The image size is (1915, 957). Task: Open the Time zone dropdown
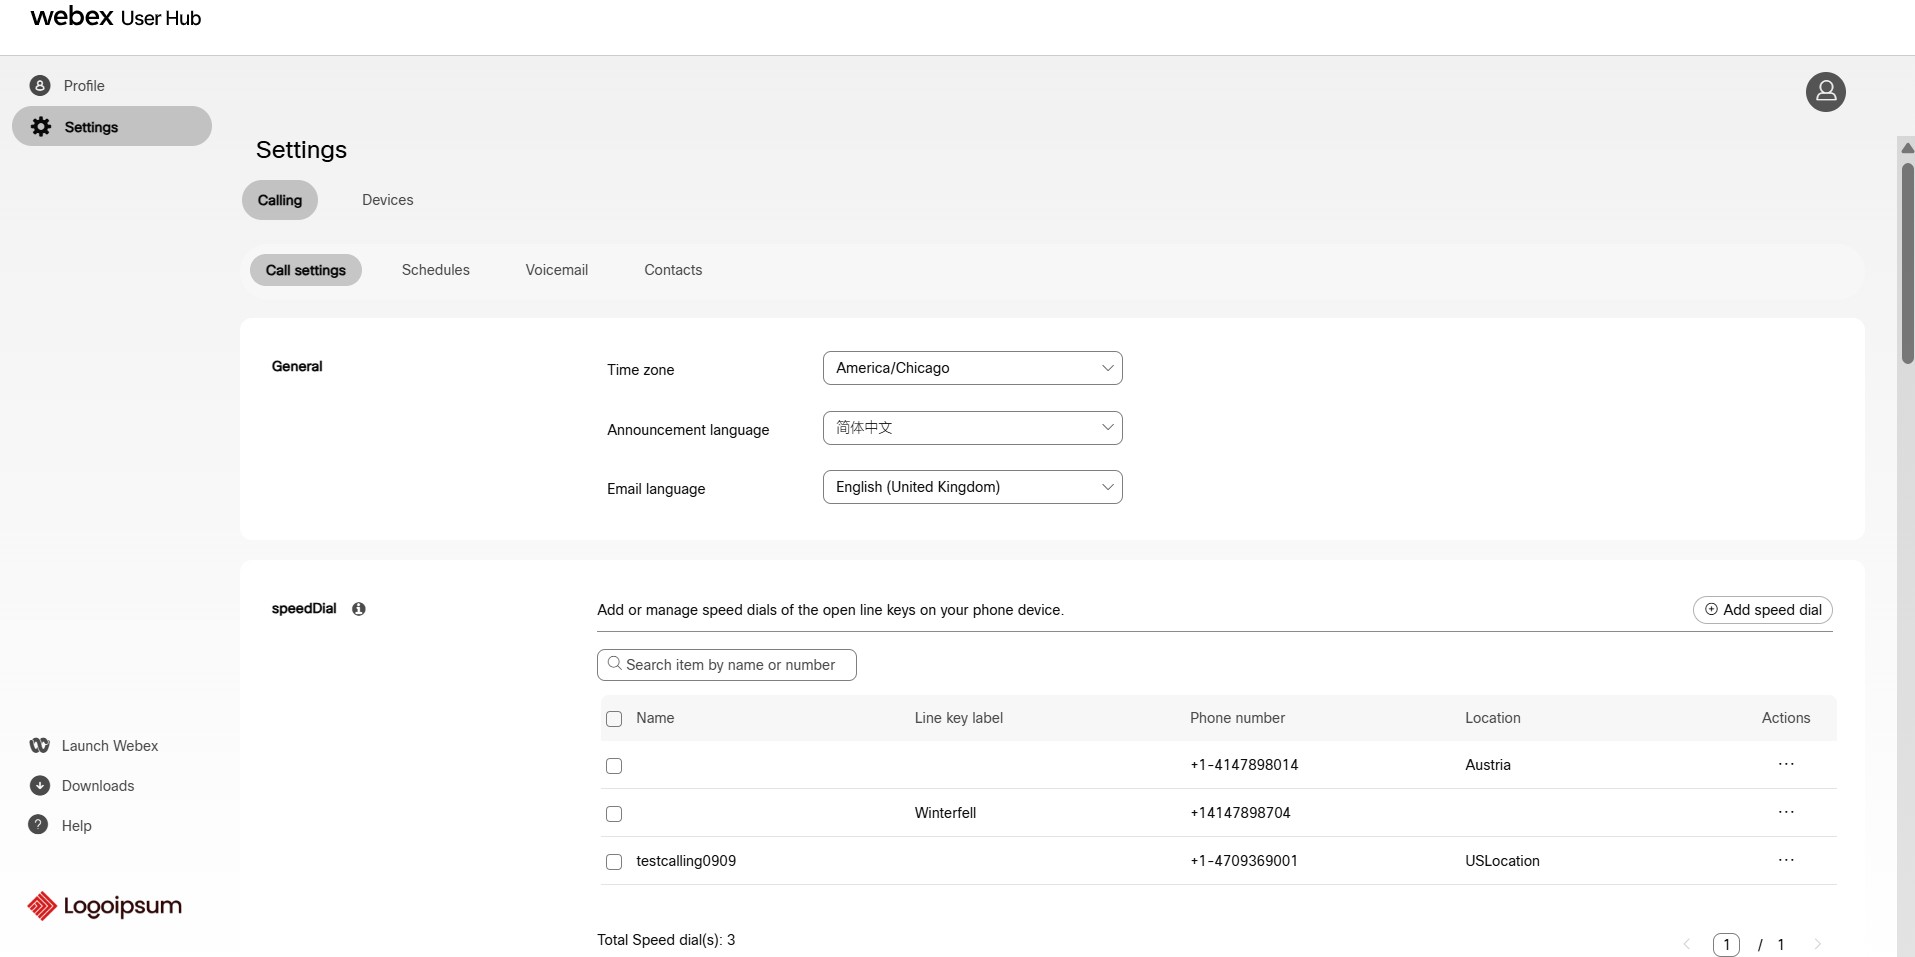(972, 368)
